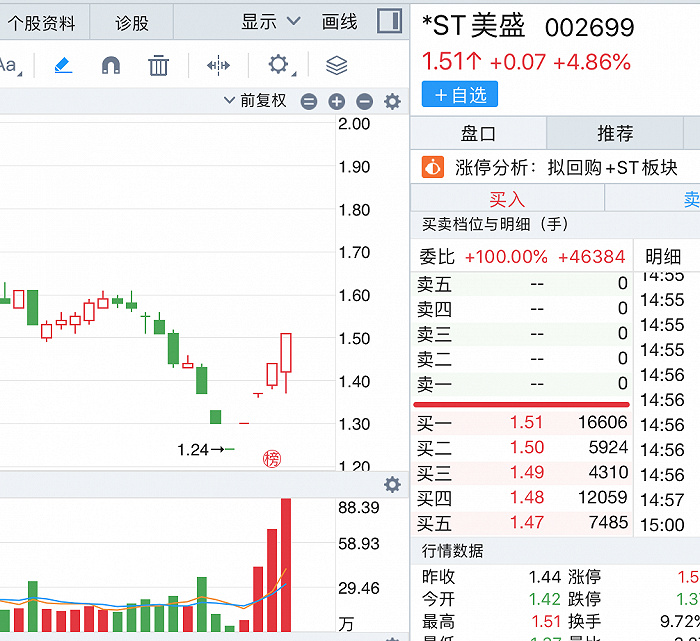Click the 卖 sell button
Viewport: 700px width, 641px height.
653,199
